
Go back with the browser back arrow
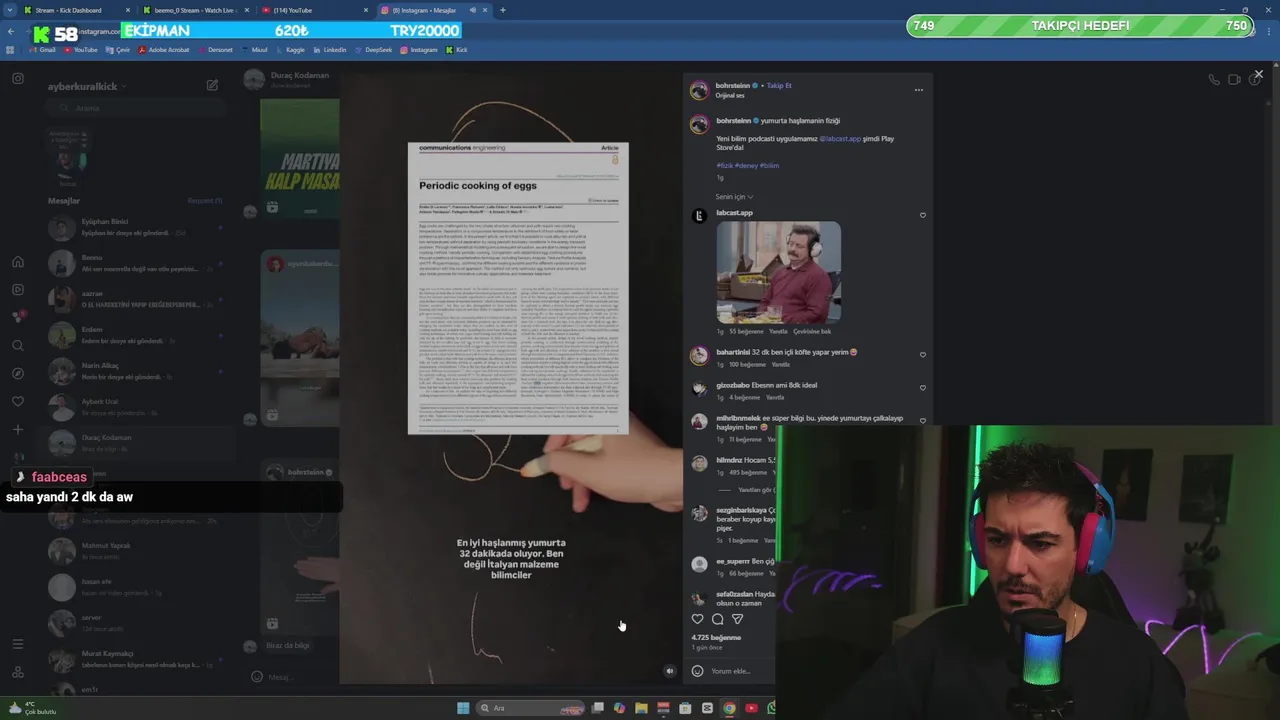[11, 31]
